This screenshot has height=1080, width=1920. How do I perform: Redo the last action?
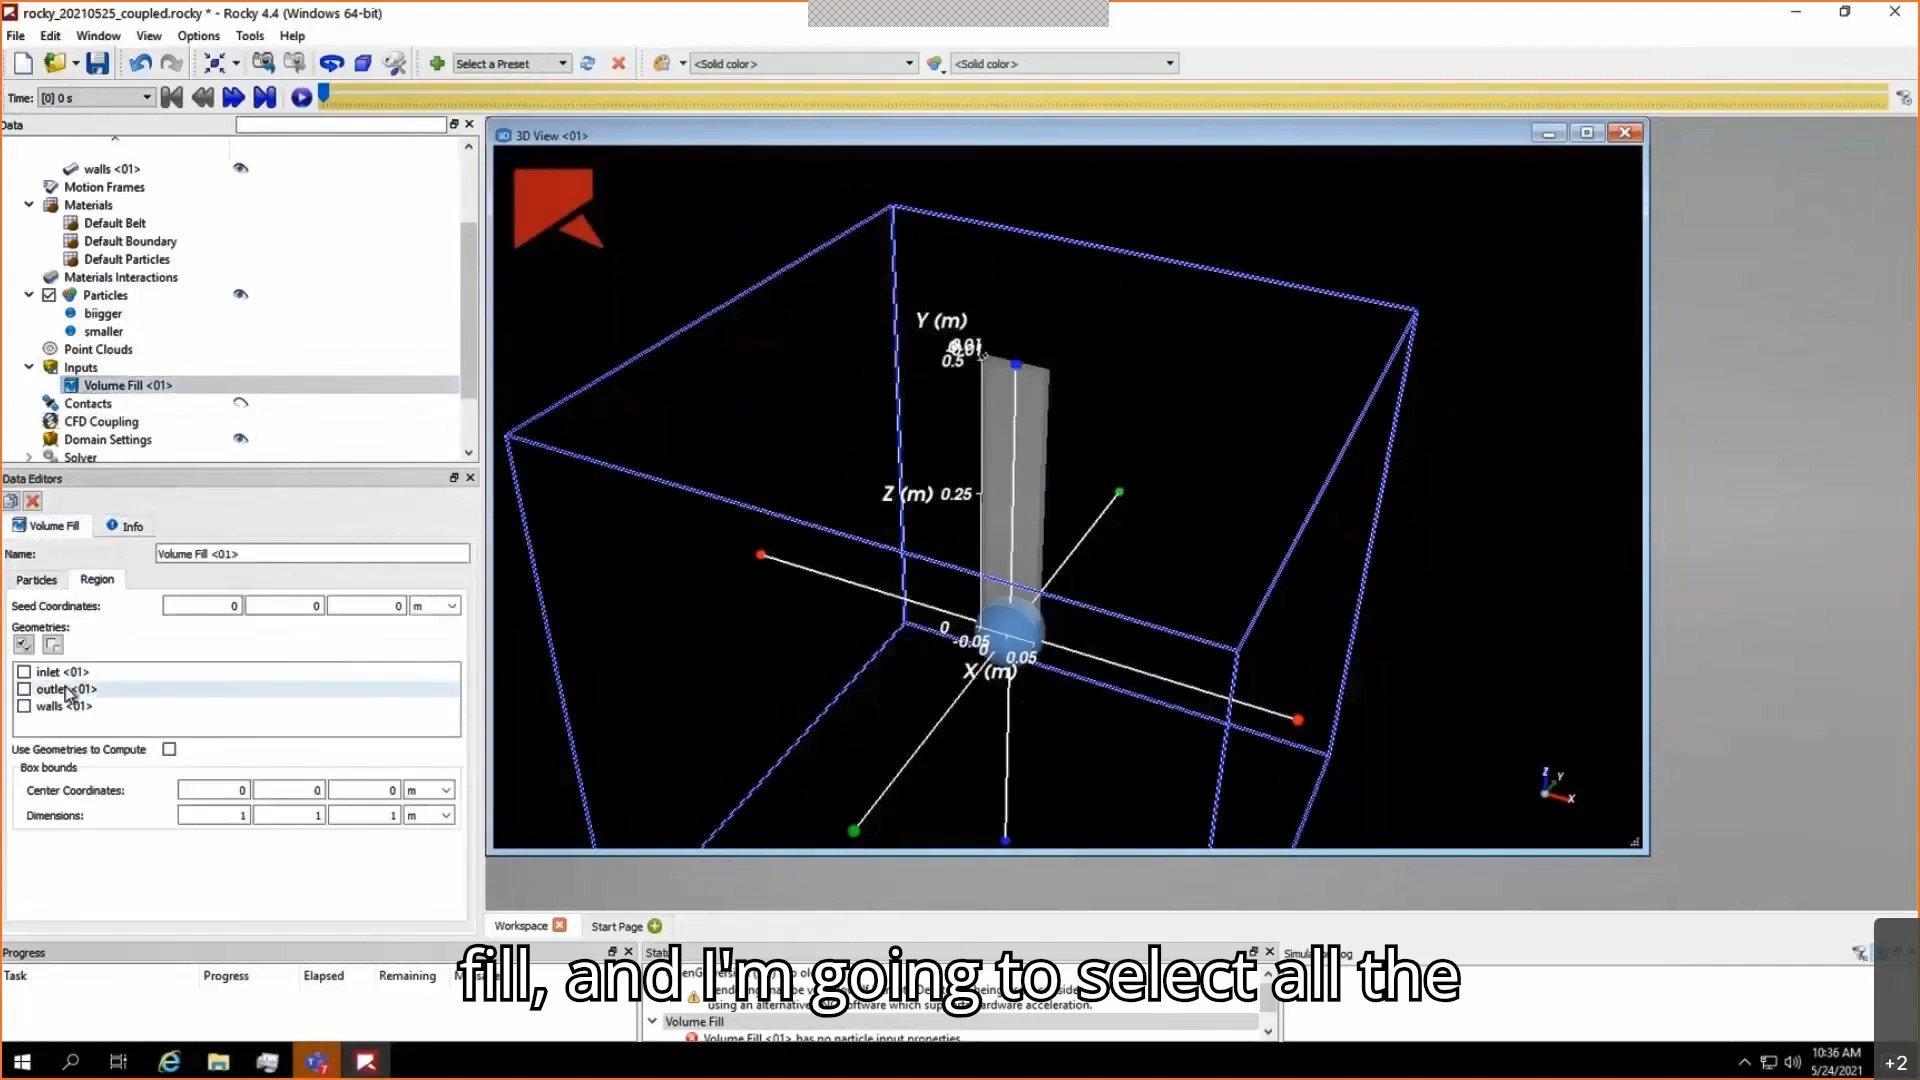[x=170, y=63]
